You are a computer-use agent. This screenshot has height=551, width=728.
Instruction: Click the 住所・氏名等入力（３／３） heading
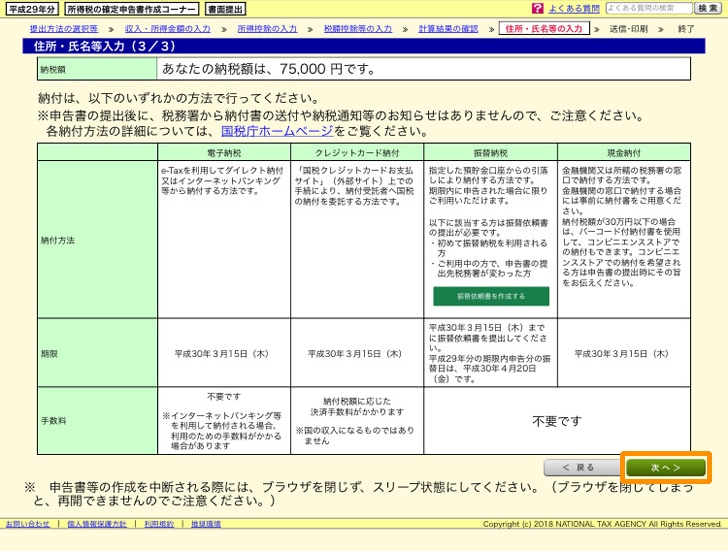104,46
